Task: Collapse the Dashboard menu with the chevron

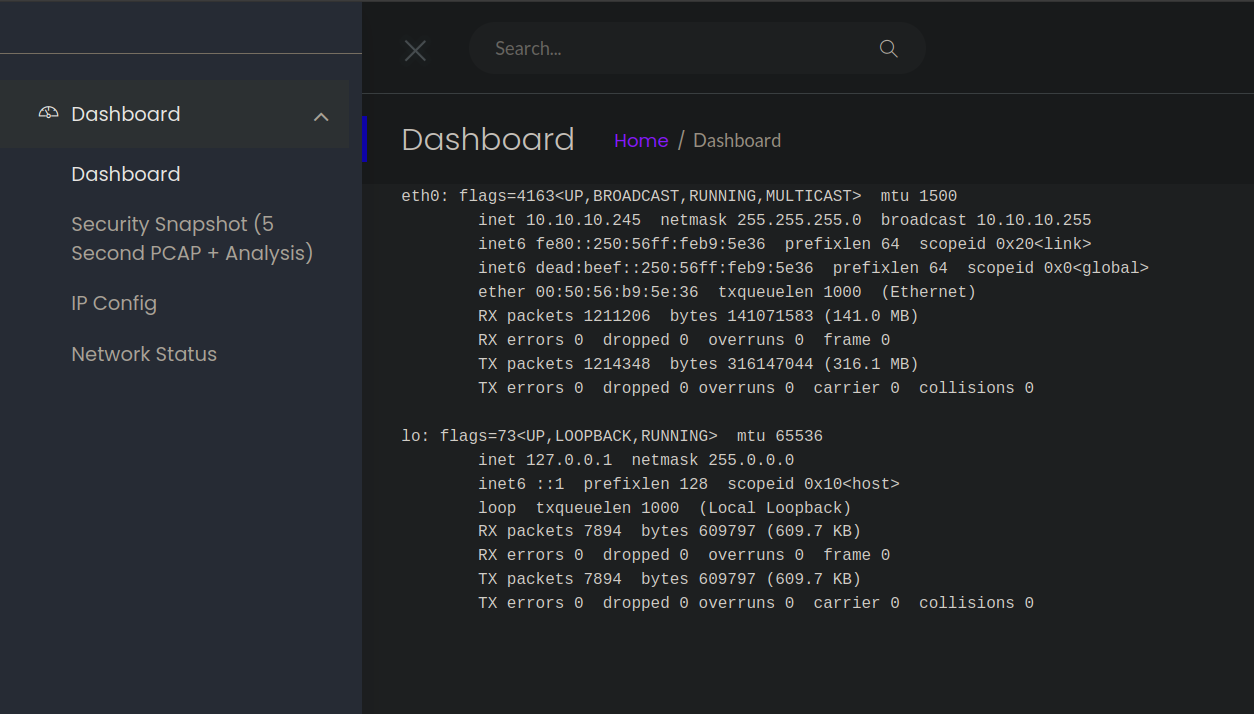Action: 321,116
